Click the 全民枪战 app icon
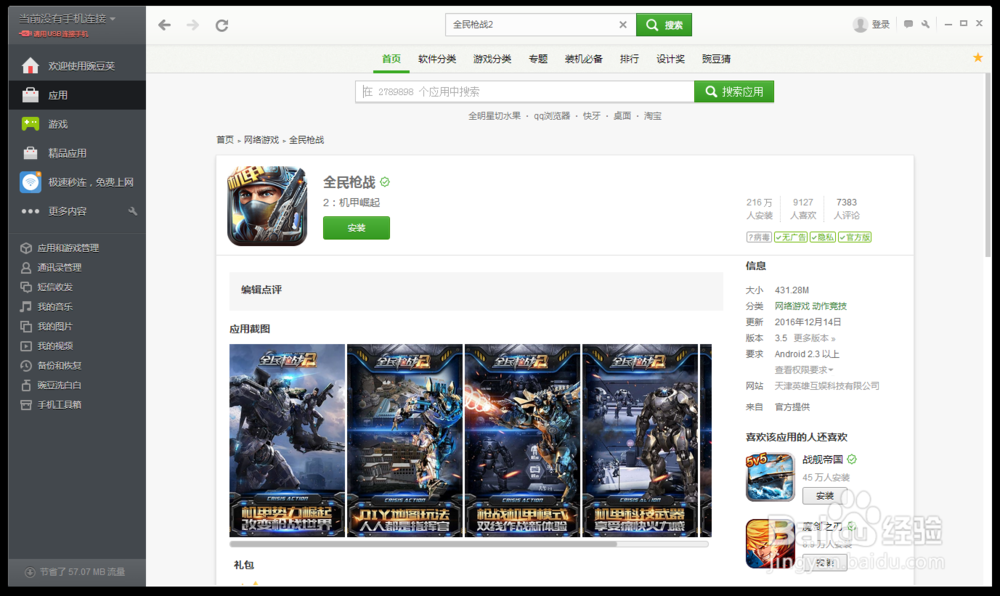This screenshot has height=596, width=1000. (267, 206)
